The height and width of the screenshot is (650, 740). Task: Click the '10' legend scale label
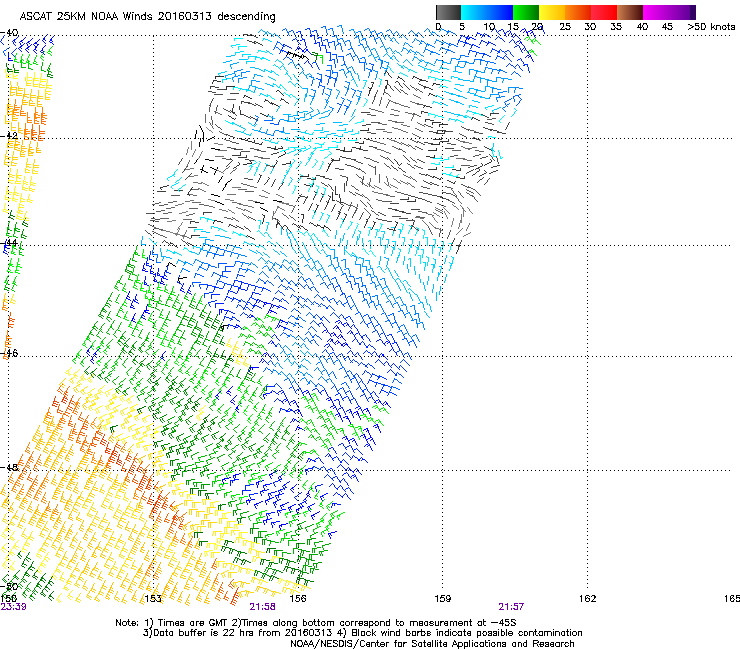click(x=489, y=27)
